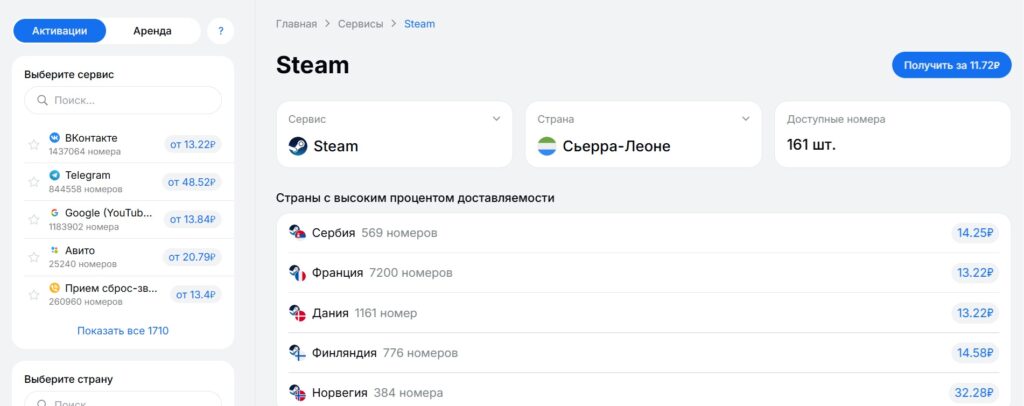The image size is (1024, 406).
Task: Favorite Telegram with its star
Action: click(34, 182)
